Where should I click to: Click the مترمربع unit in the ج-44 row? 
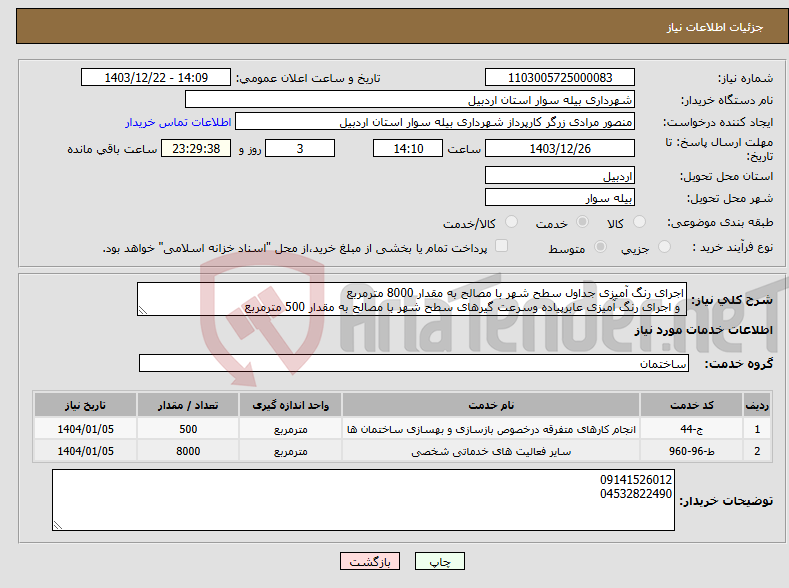[290, 429]
